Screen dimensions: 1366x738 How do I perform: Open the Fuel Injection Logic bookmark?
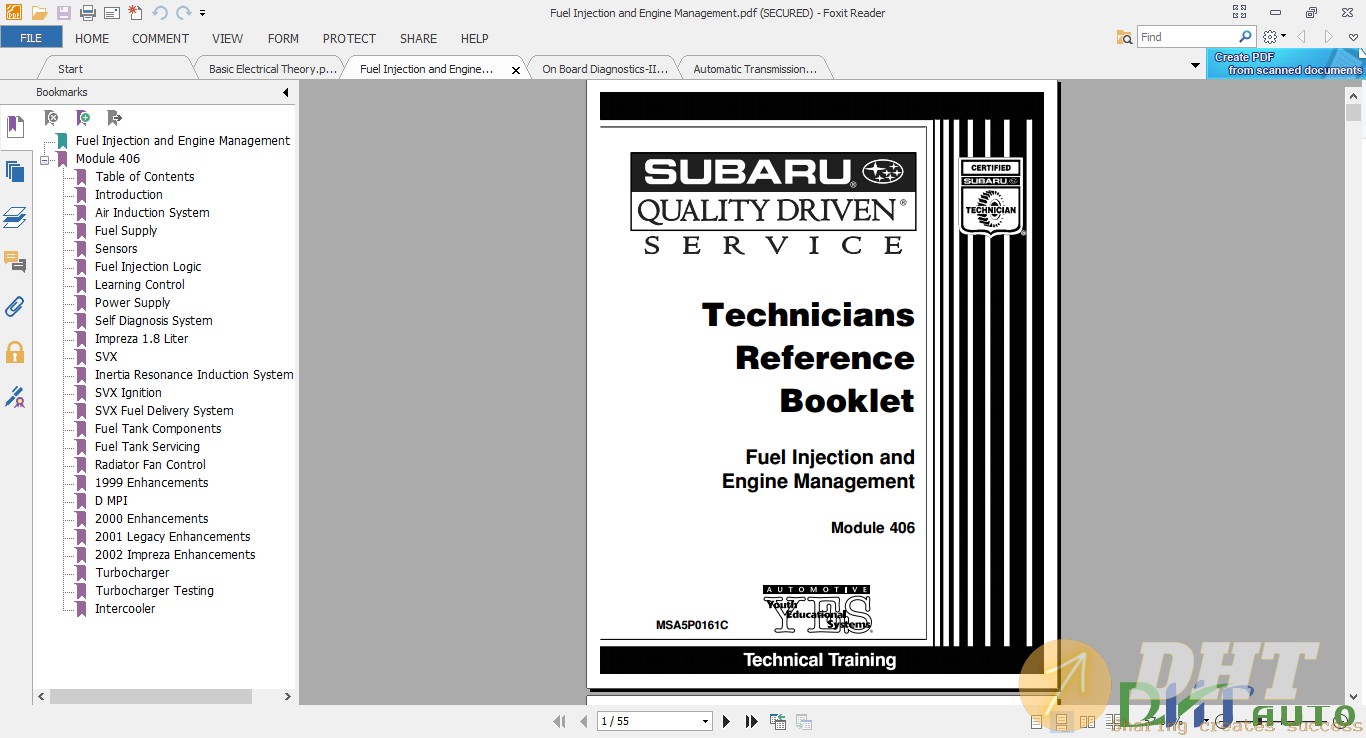point(148,267)
